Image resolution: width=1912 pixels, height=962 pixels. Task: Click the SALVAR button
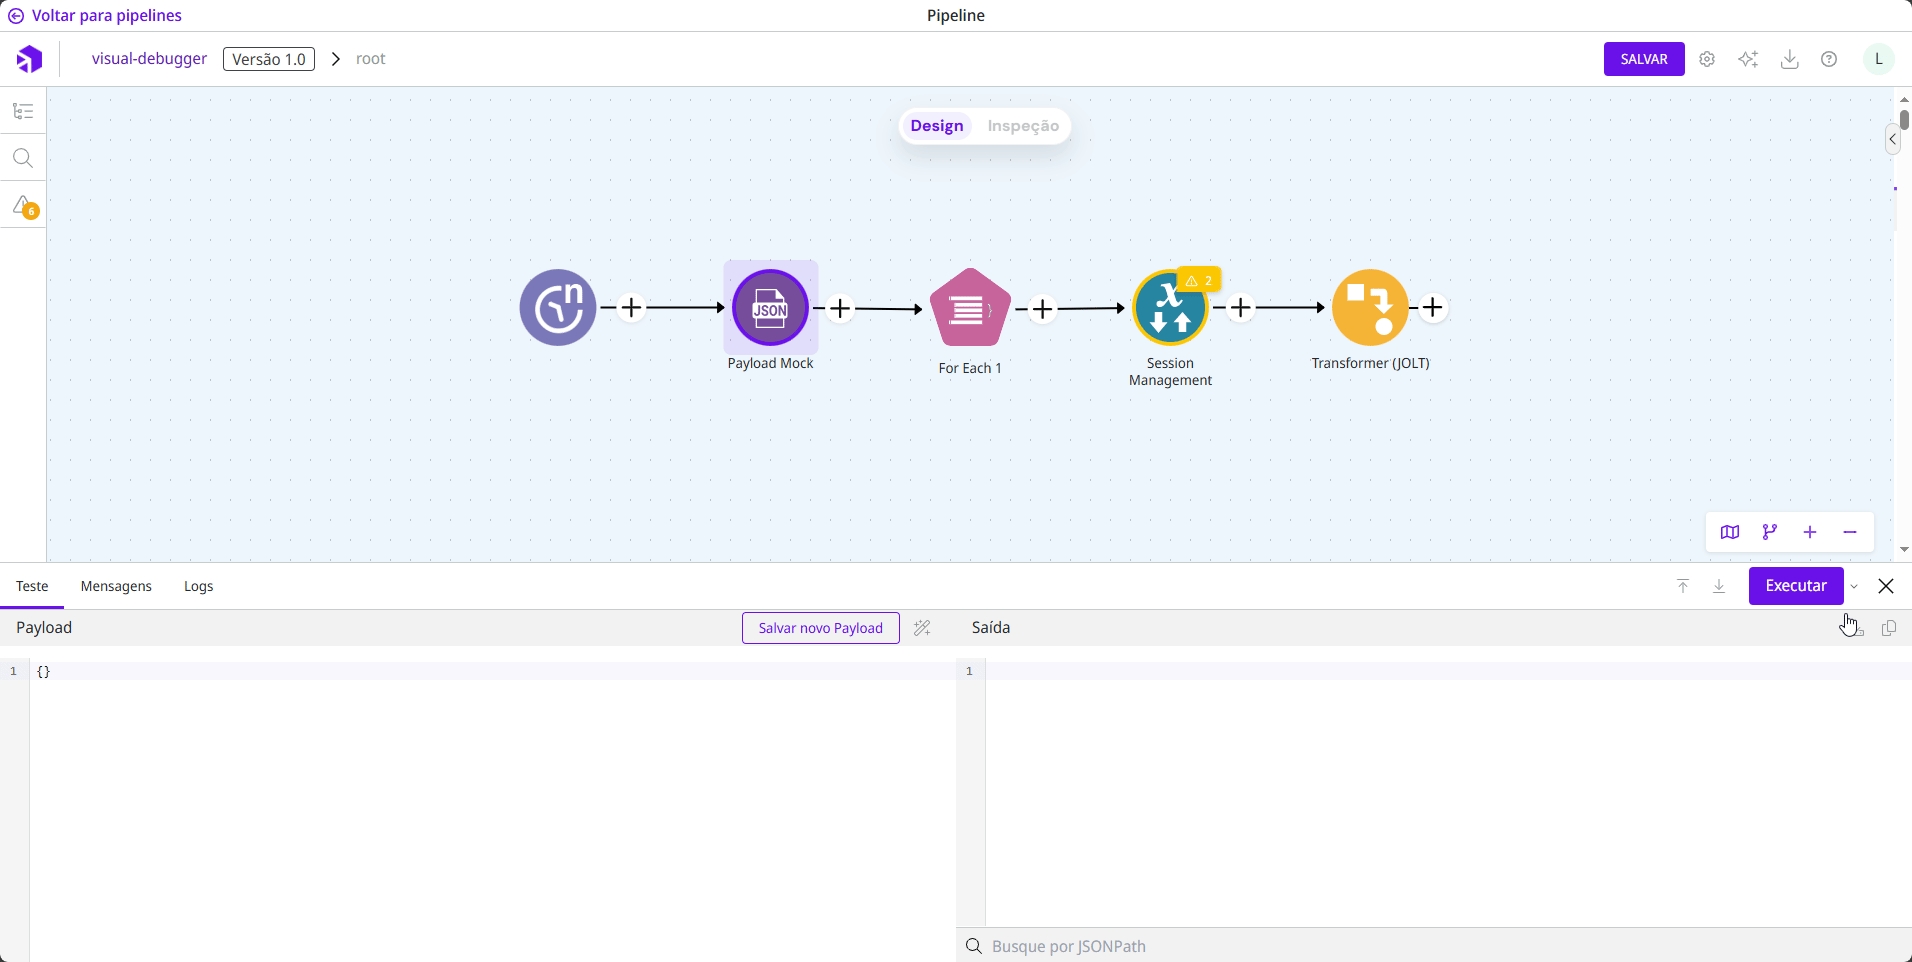click(1644, 60)
